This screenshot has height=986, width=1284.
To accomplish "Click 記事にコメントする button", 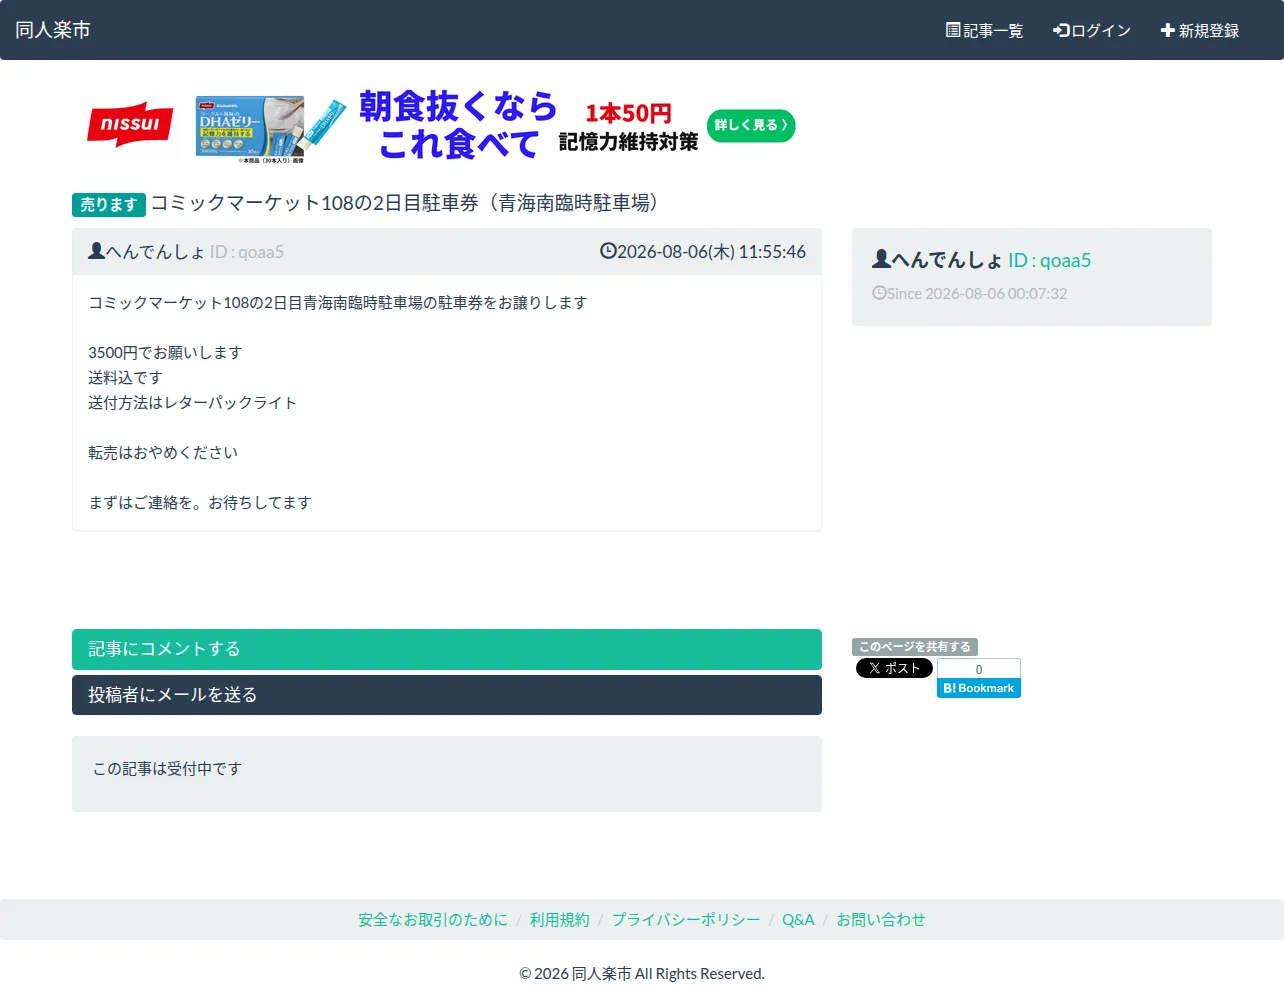I will 447,649.
